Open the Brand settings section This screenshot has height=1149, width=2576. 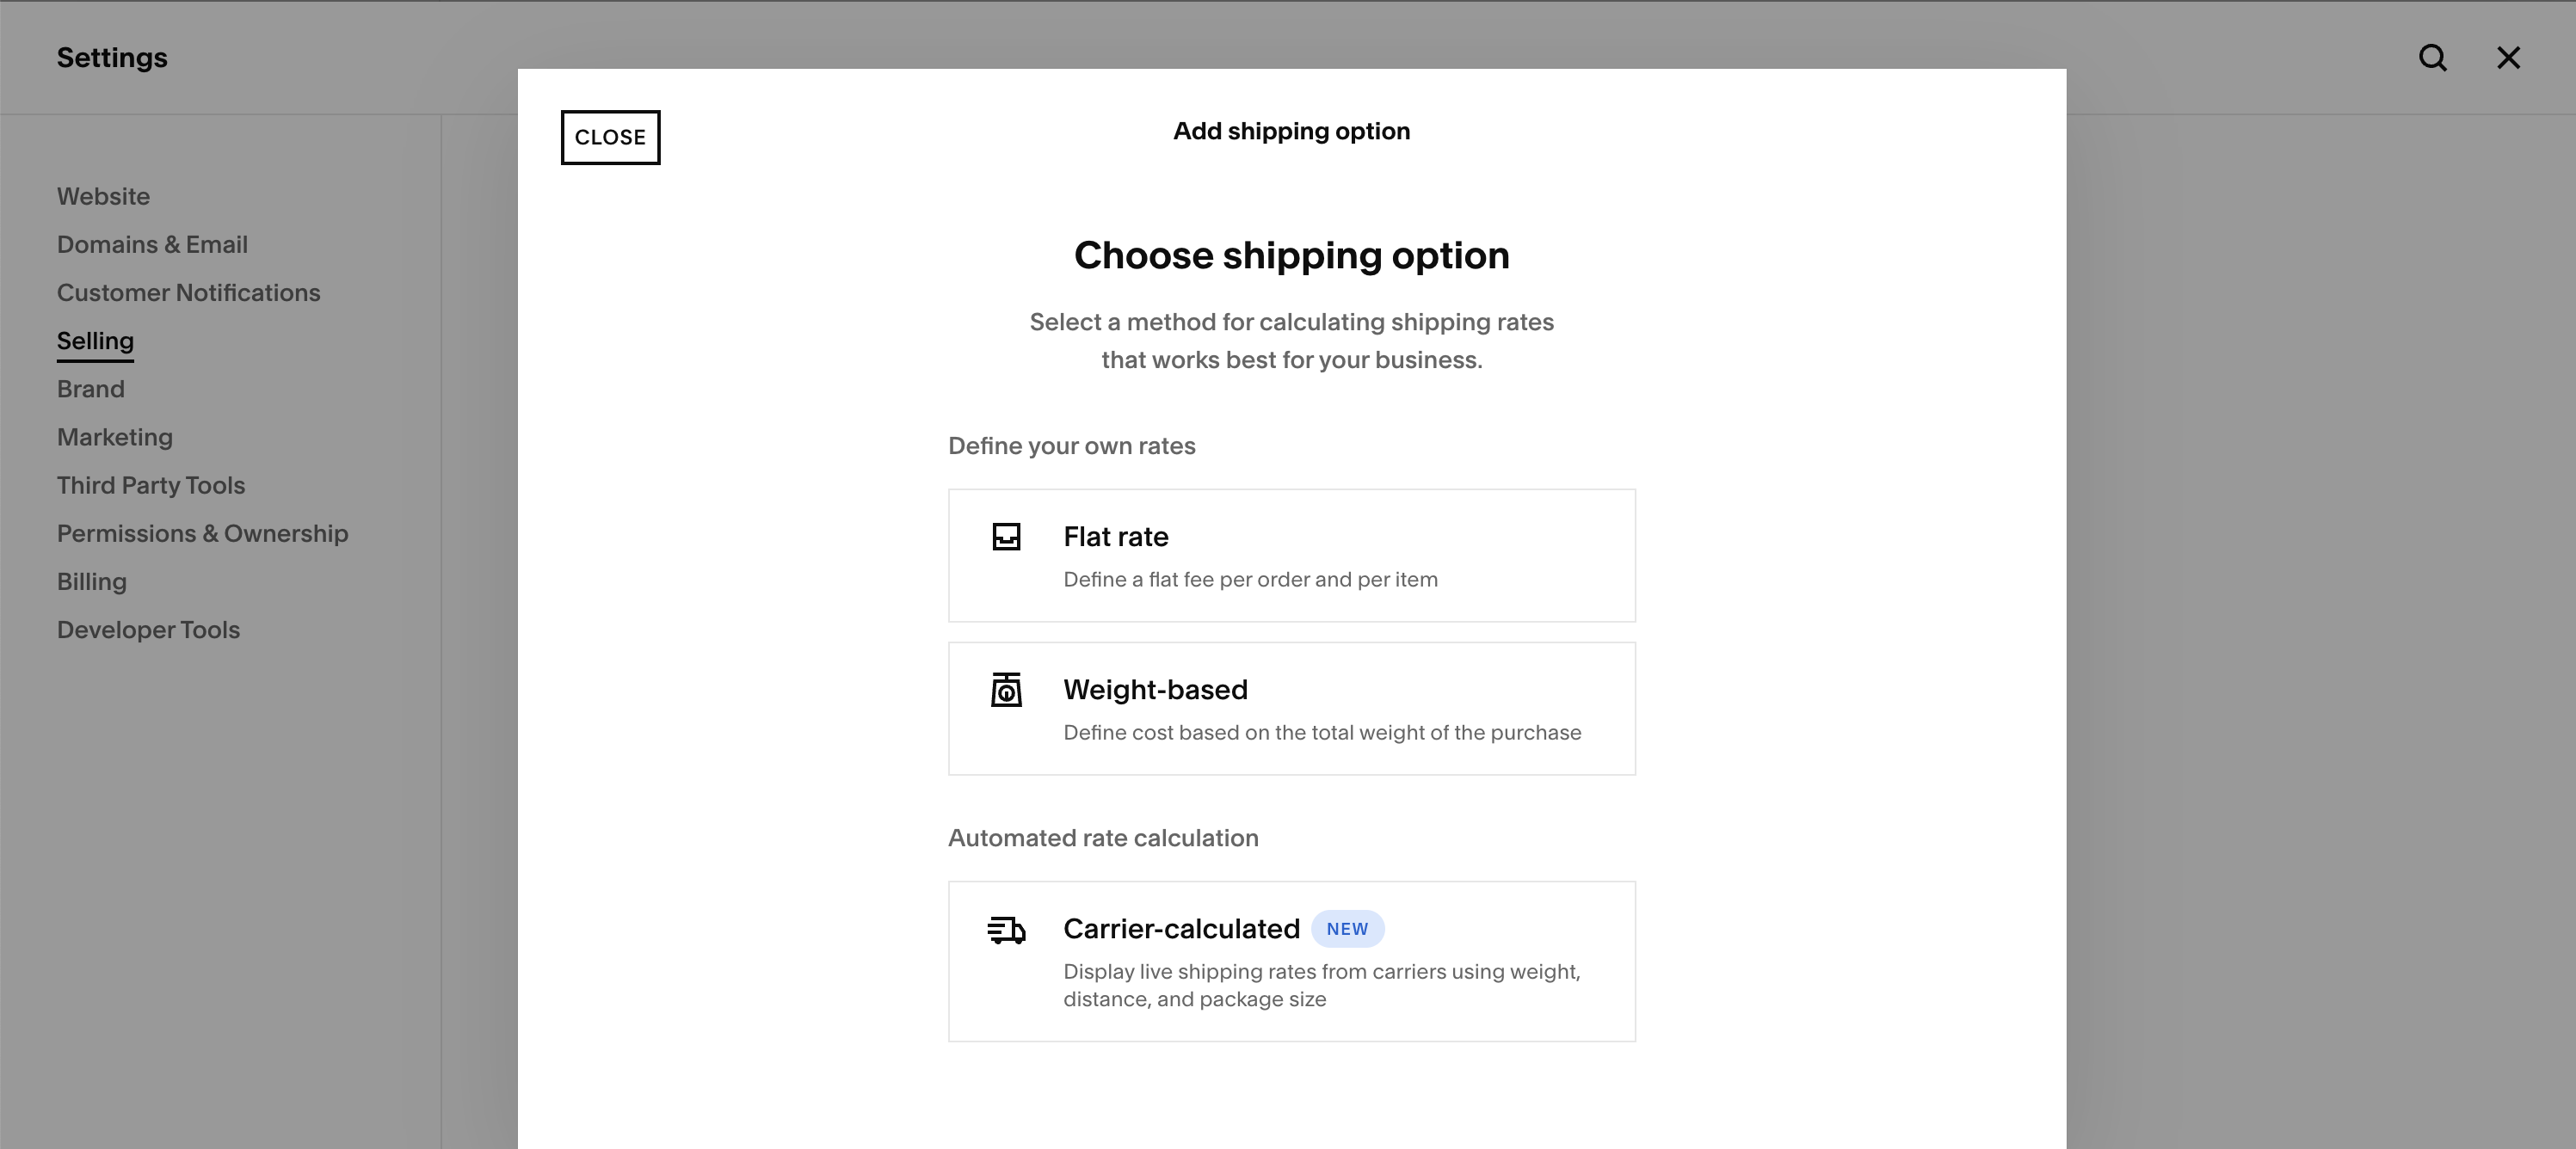(90, 389)
